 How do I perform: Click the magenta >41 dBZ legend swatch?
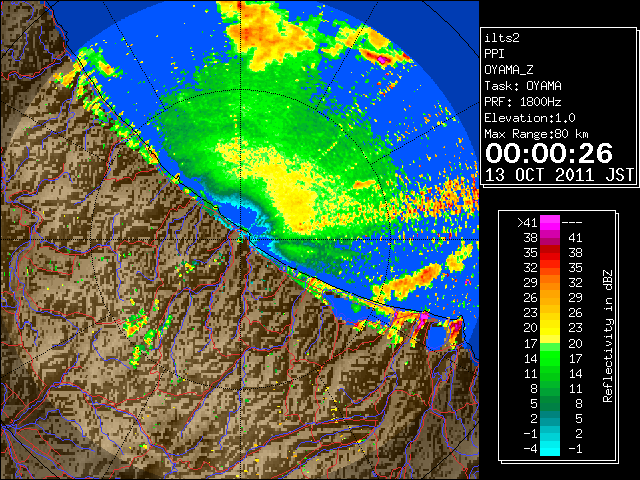pos(550,222)
